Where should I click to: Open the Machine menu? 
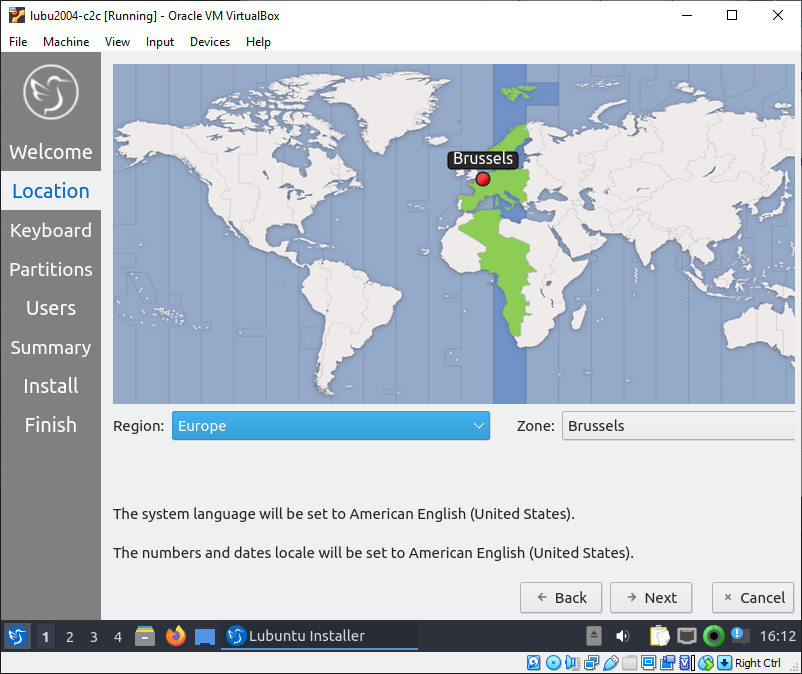[66, 42]
